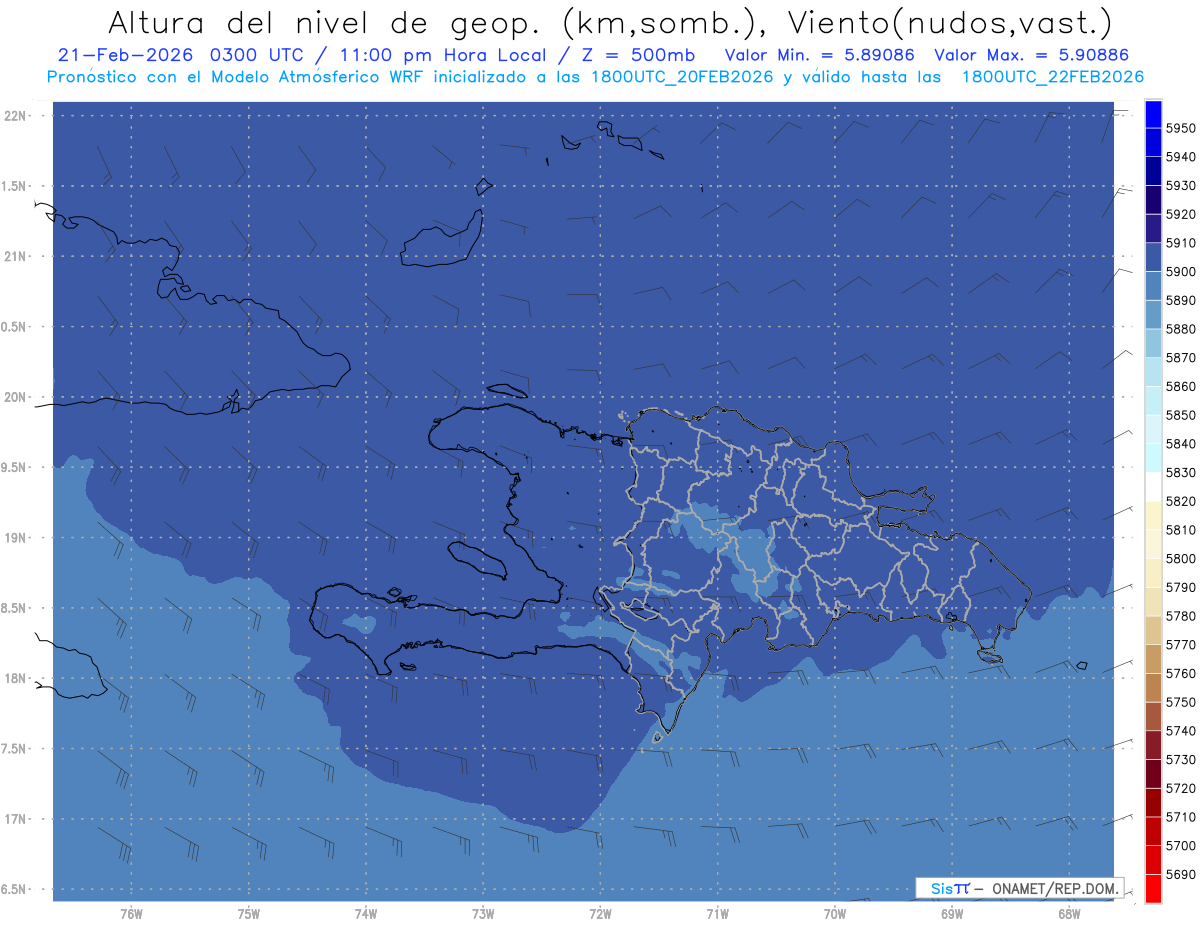Screen dimensions: 1200x927
Task: Pick the light cyan swatch between 5850 and 5840
Action: pyautogui.click(x=1152, y=430)
